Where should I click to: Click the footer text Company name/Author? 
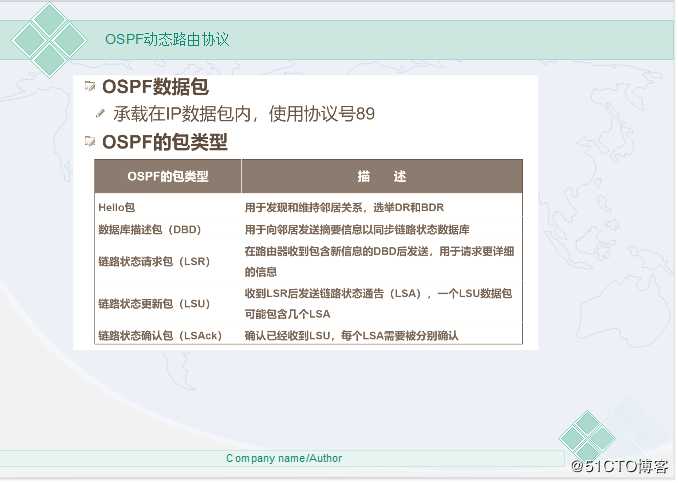pyautogui.click(x=284, y=458)
